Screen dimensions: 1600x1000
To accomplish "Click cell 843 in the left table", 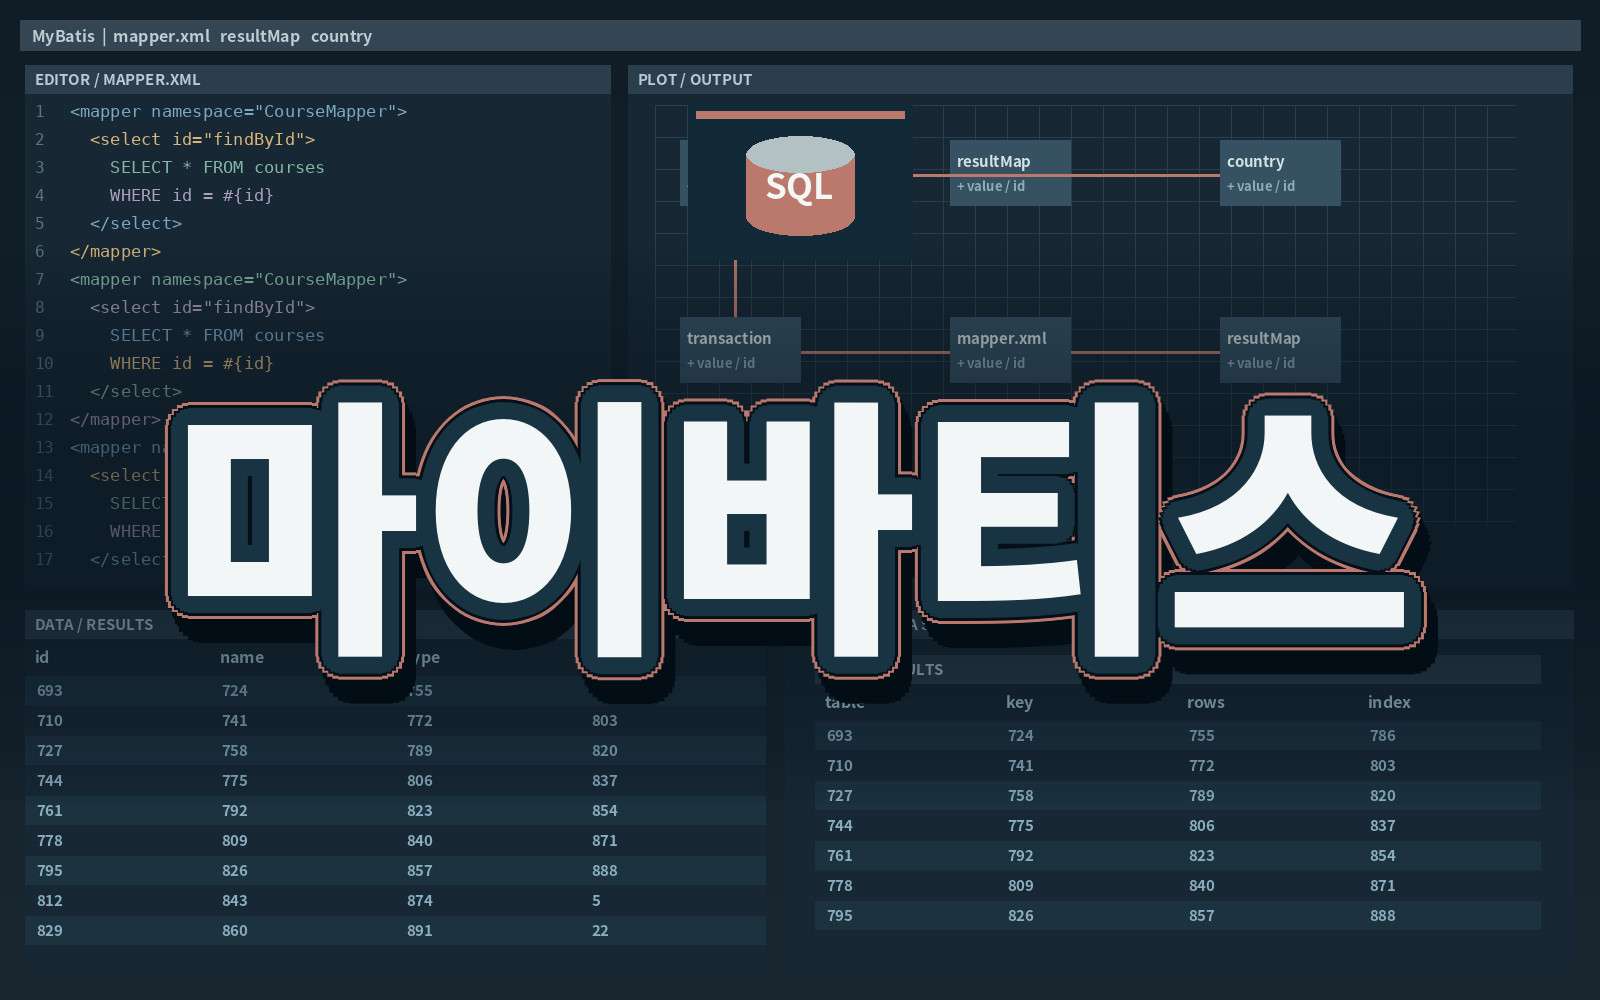I will [x=235, y=900].
